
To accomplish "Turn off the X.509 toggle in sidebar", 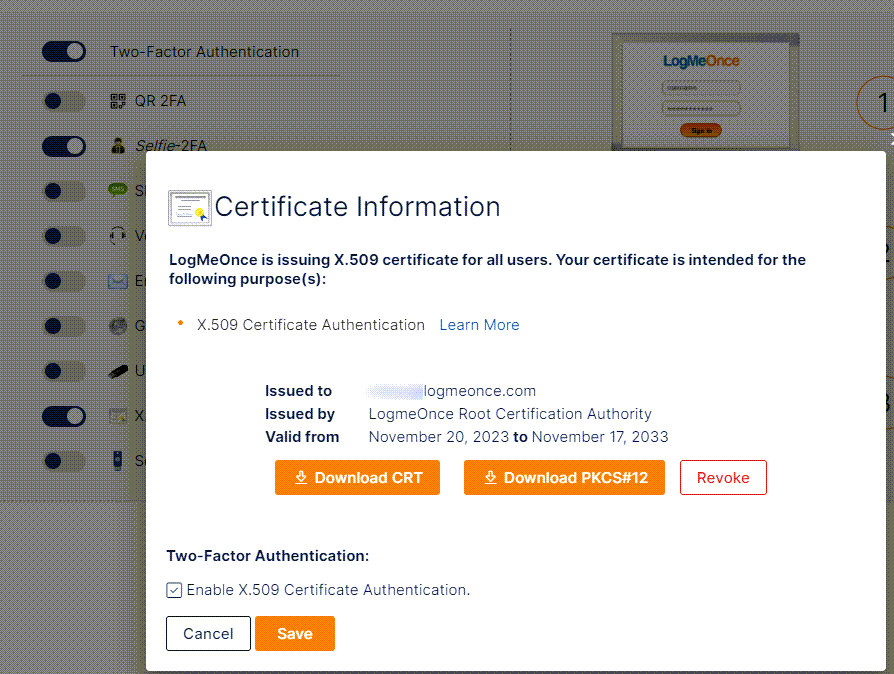I will (63, 415).
